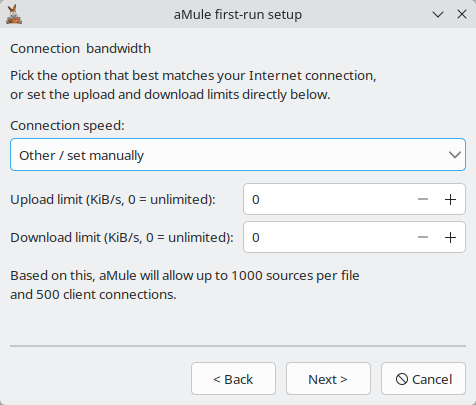Screen dimensions: 476x405
Task: Increase the Upload limit with plus button
Action: coord(450,199)
